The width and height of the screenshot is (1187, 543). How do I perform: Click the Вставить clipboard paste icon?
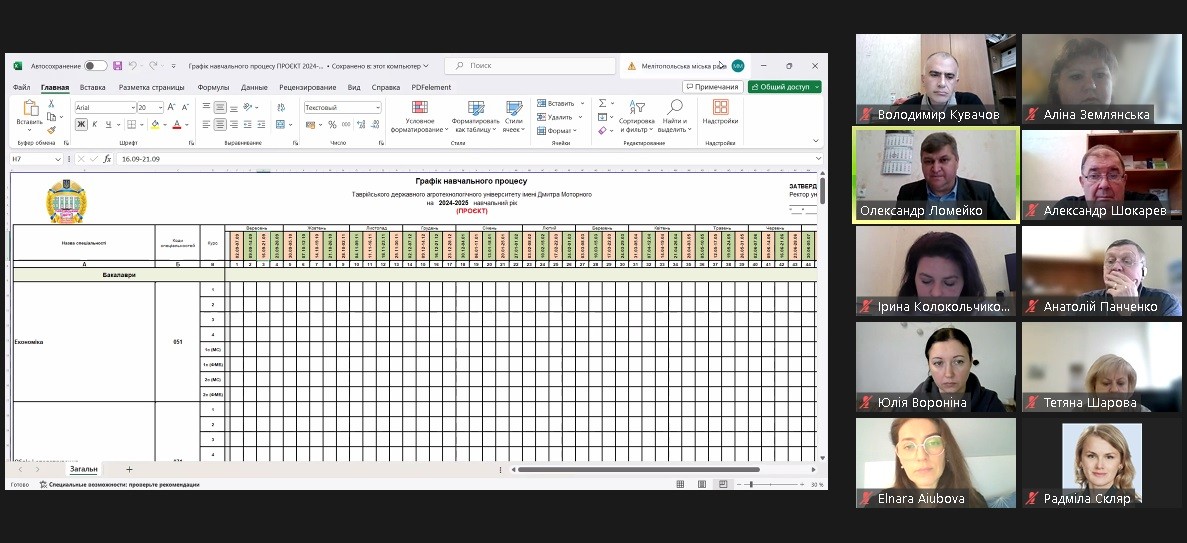coord(30,108)
